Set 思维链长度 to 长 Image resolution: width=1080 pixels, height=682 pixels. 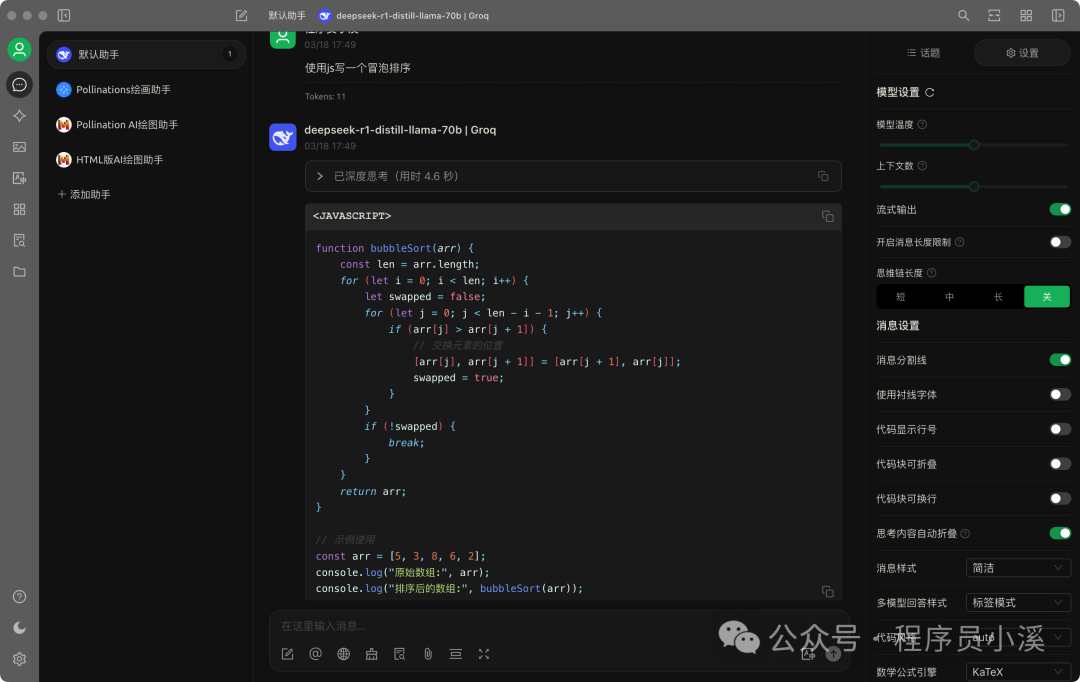coord(998,297)
